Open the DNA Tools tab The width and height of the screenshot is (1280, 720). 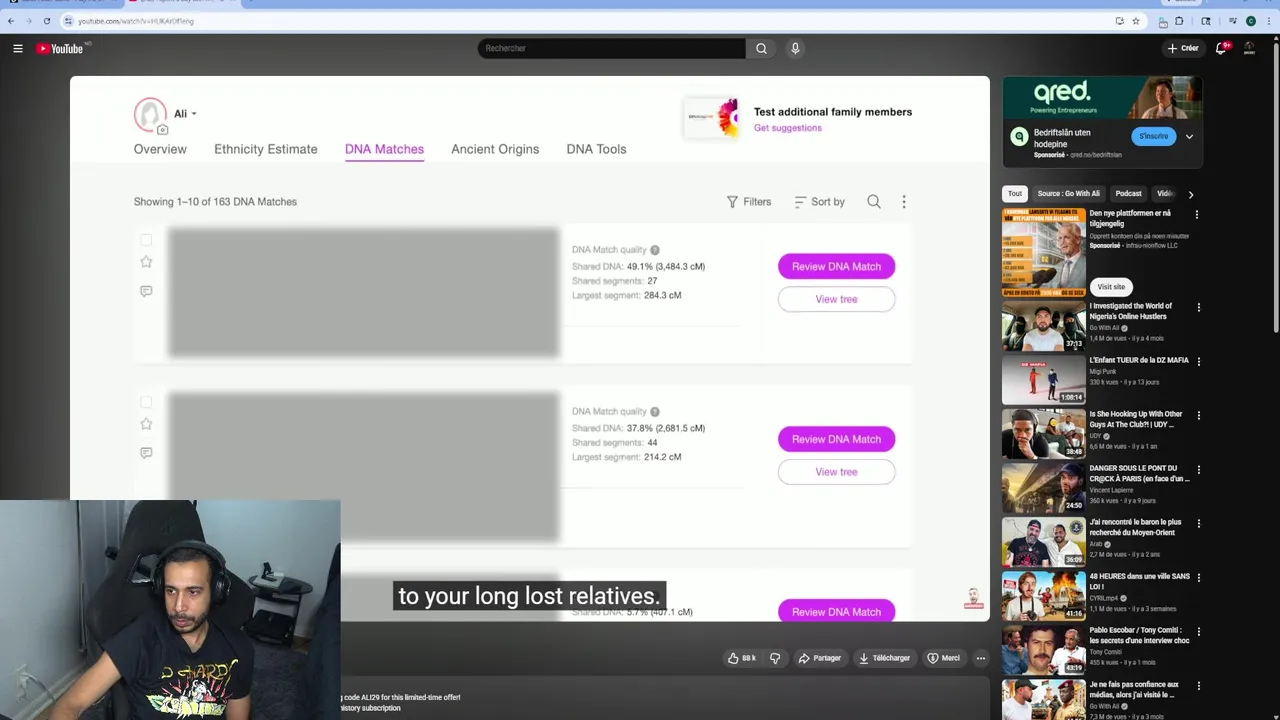coord(596,149)
